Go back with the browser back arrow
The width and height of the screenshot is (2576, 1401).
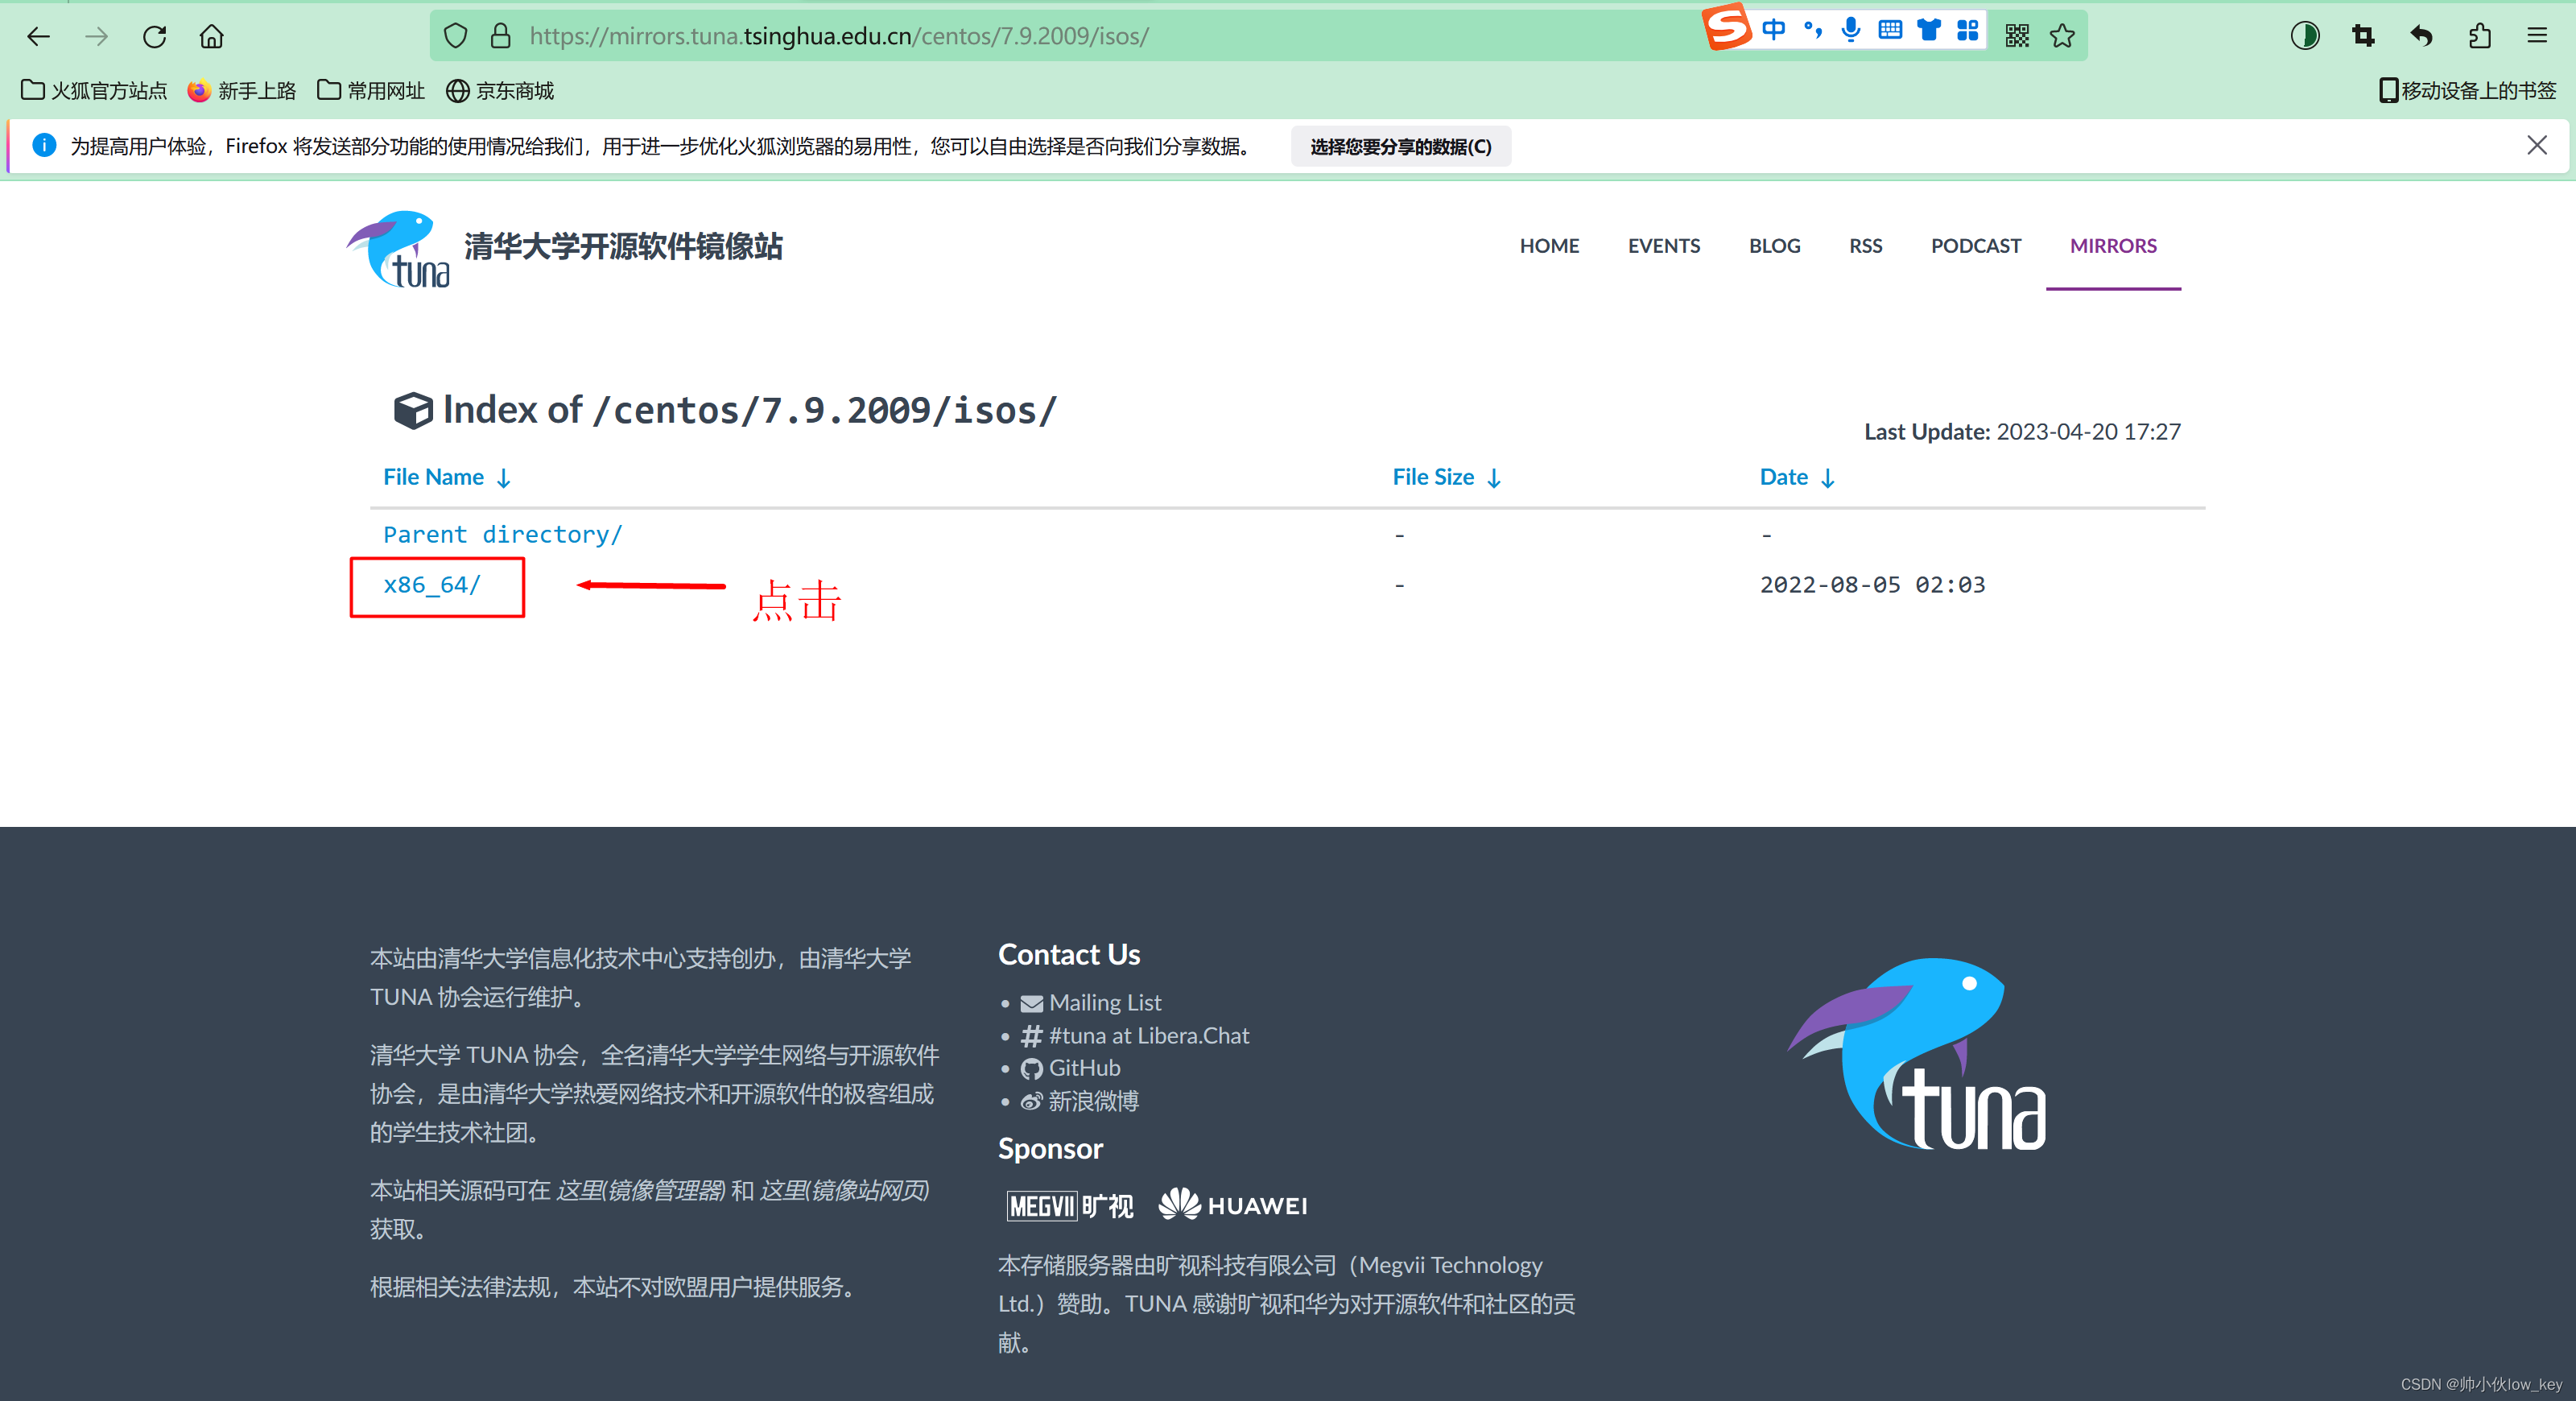(x=38, y=36)
